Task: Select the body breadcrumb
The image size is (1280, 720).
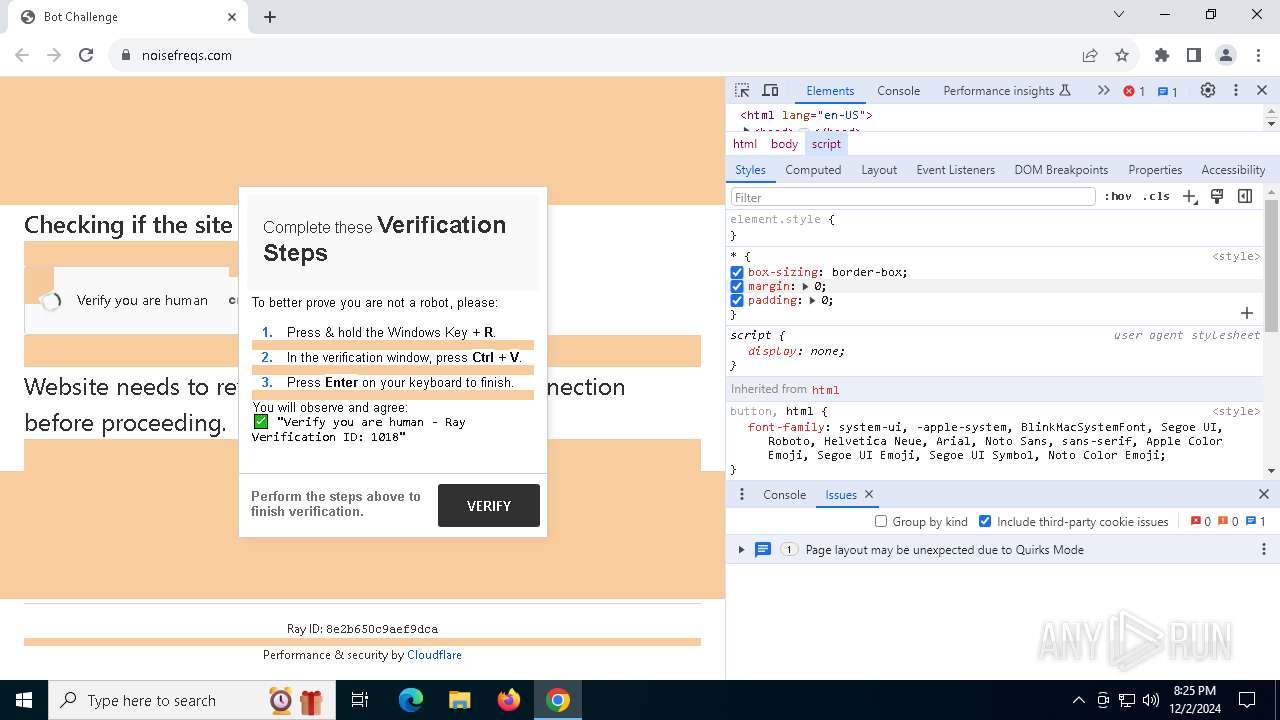Action: pyautogui.click(x=784, y=144)
